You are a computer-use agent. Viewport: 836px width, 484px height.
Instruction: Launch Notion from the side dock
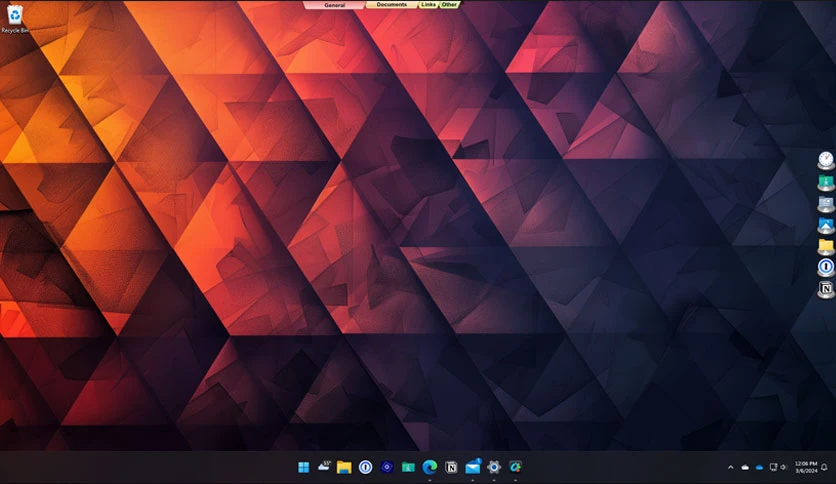point(825,289)
